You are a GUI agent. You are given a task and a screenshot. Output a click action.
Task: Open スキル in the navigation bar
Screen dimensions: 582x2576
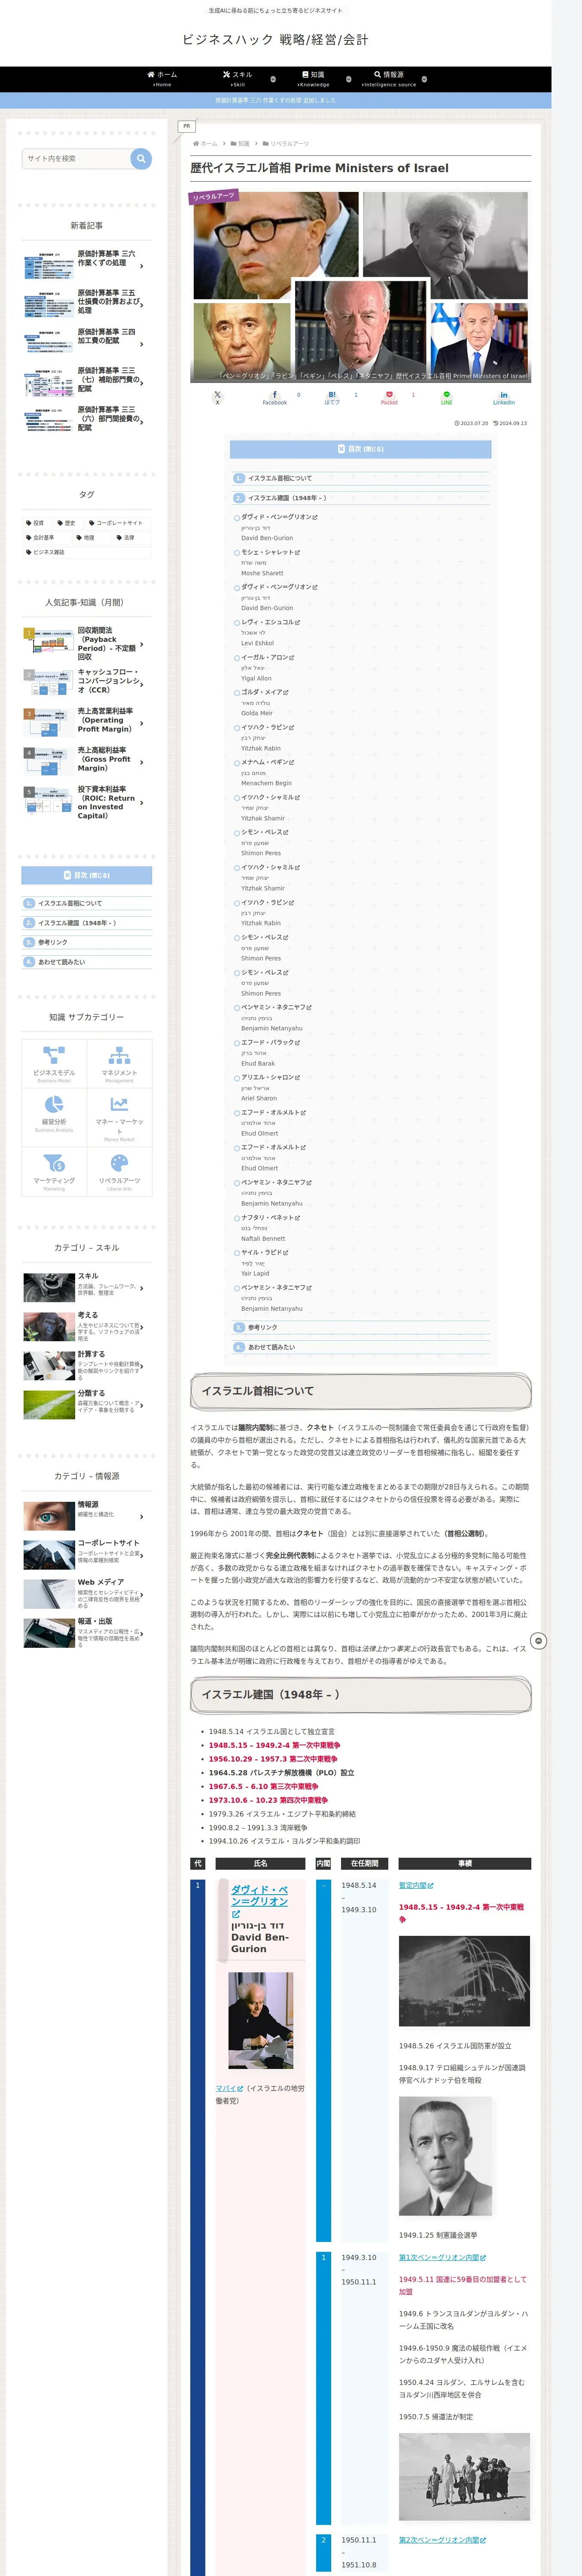(238, 79)
